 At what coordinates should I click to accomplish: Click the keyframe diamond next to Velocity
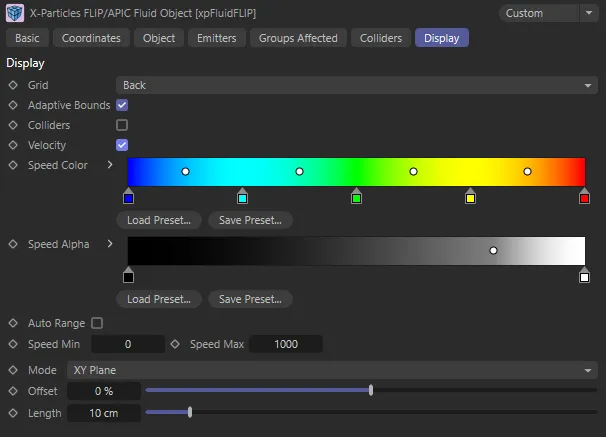tap(13, 145)
